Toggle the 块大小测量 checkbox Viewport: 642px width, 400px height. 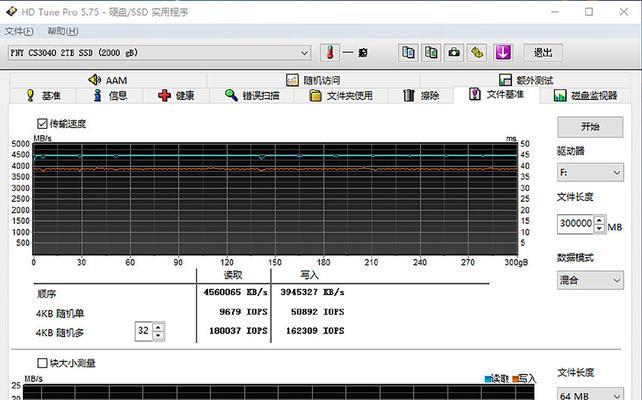pos(42,363)
